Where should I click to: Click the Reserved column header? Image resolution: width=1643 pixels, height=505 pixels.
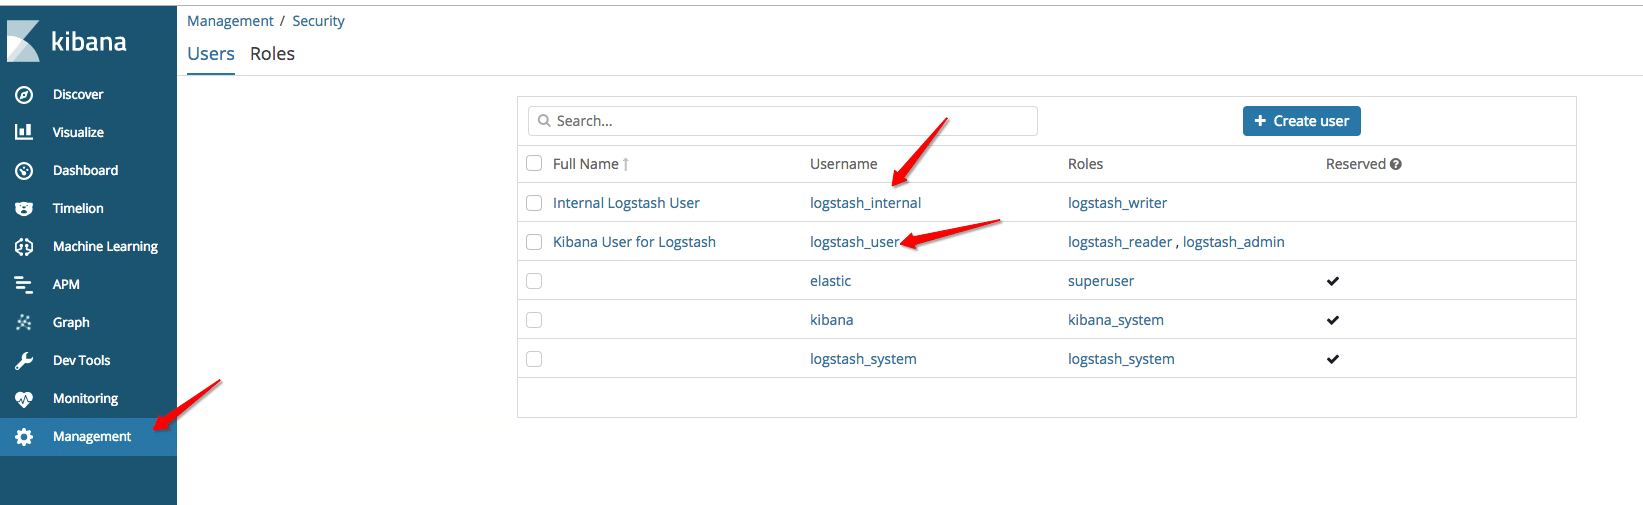[x=1356, y=164]
